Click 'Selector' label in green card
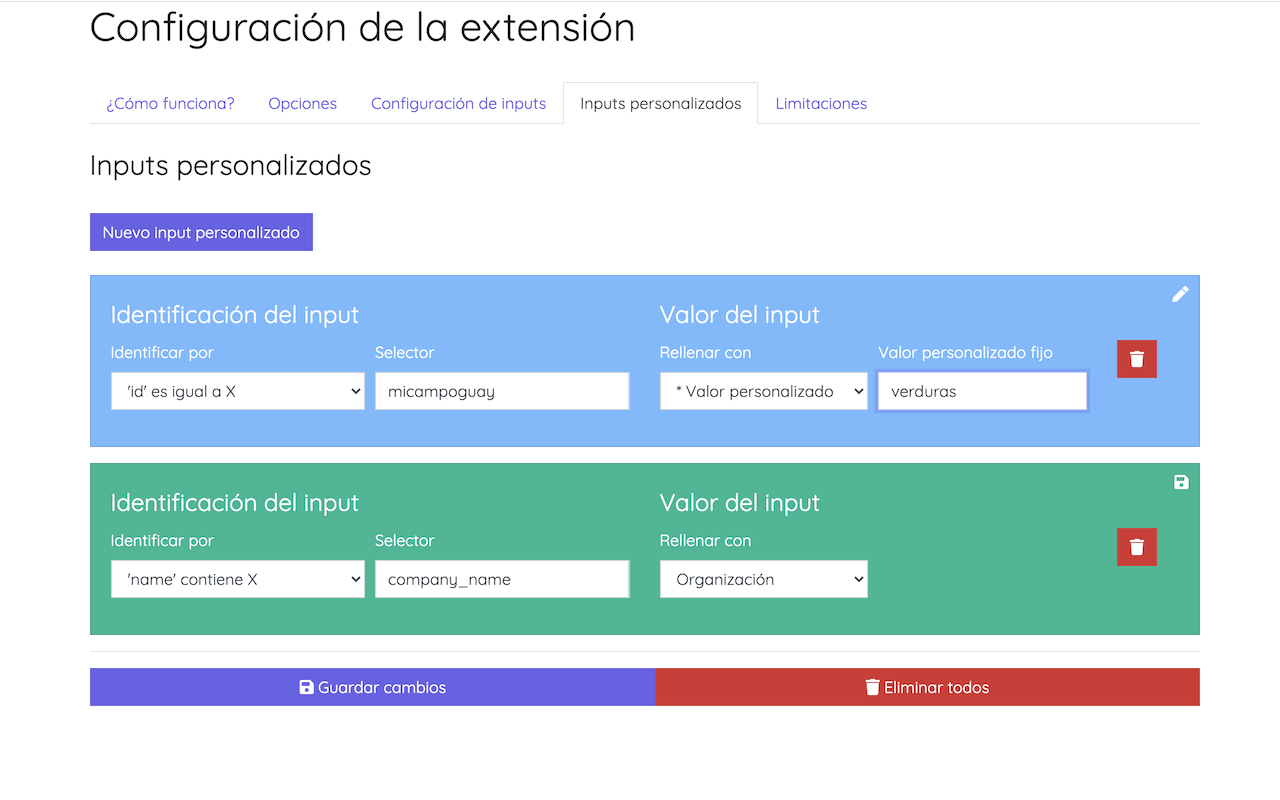 click(405, 540)
